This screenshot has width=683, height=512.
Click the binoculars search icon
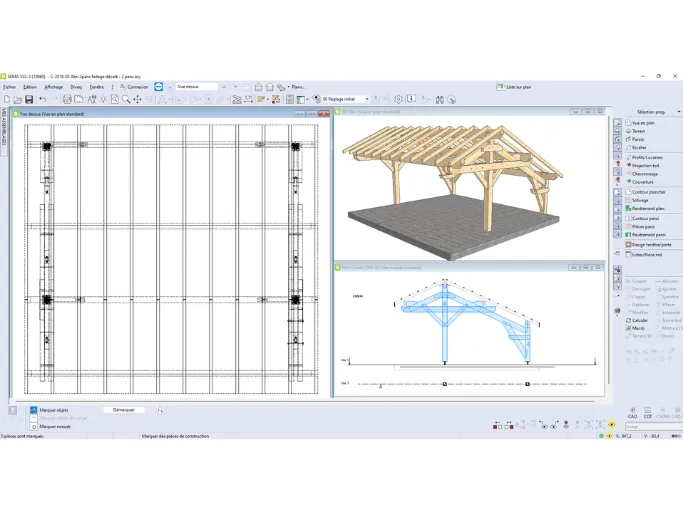[x=440, y=100]
